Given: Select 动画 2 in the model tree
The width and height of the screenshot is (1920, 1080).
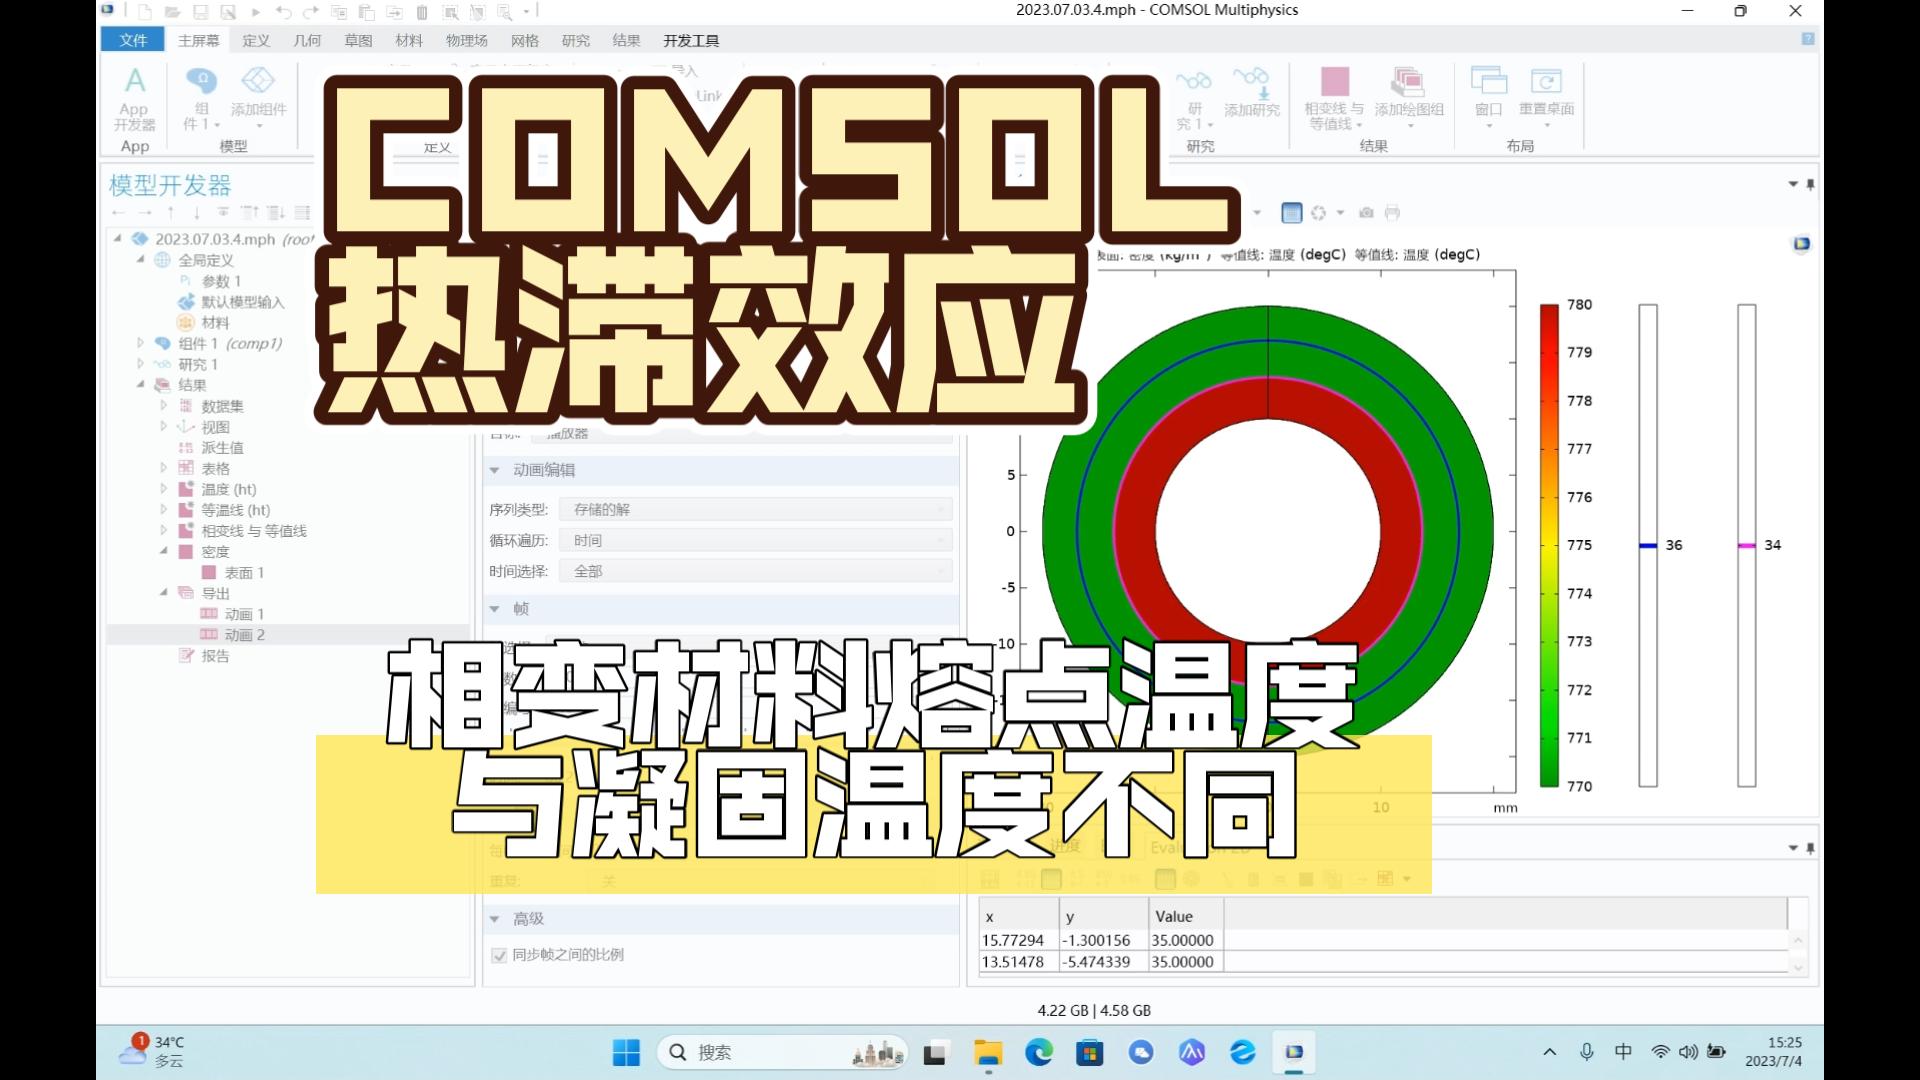Looking at the screenshot, I should click(244, 635).
